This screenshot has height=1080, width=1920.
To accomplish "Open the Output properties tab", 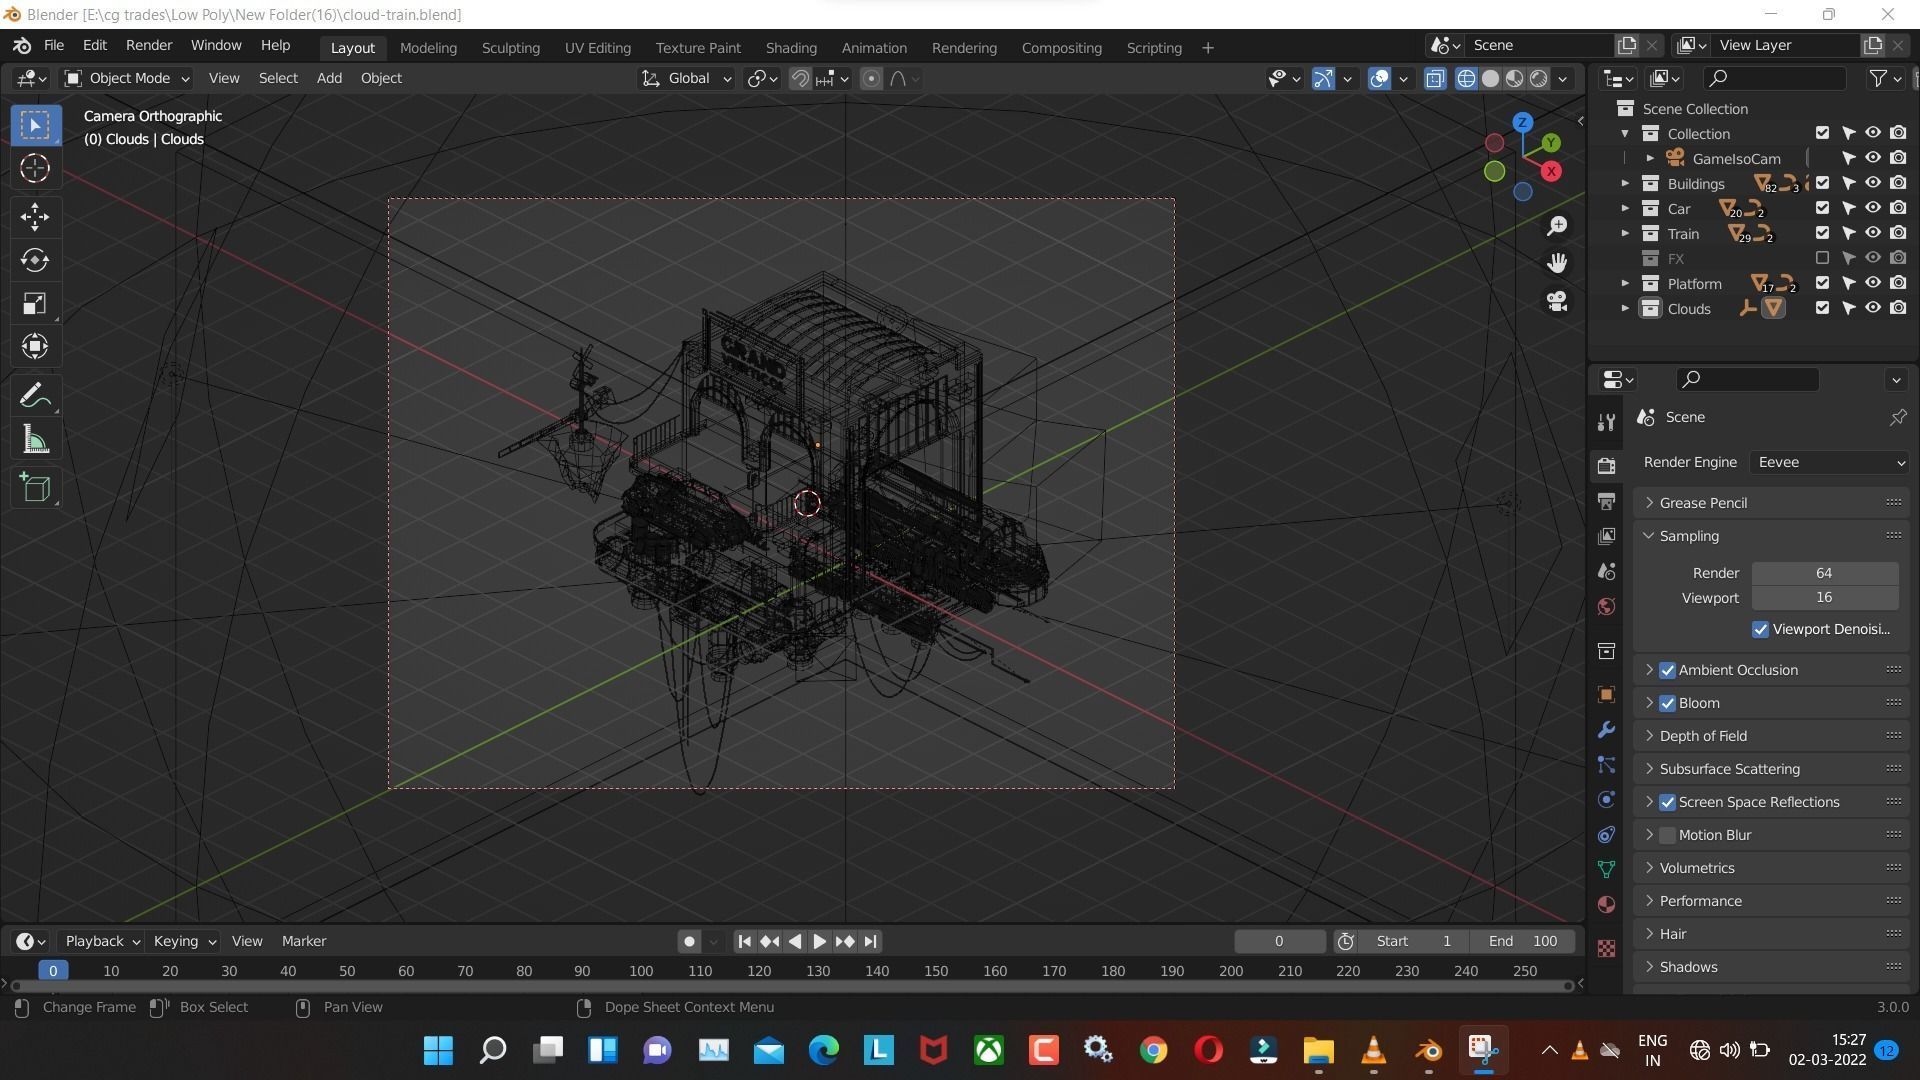I will [1606, 501].
